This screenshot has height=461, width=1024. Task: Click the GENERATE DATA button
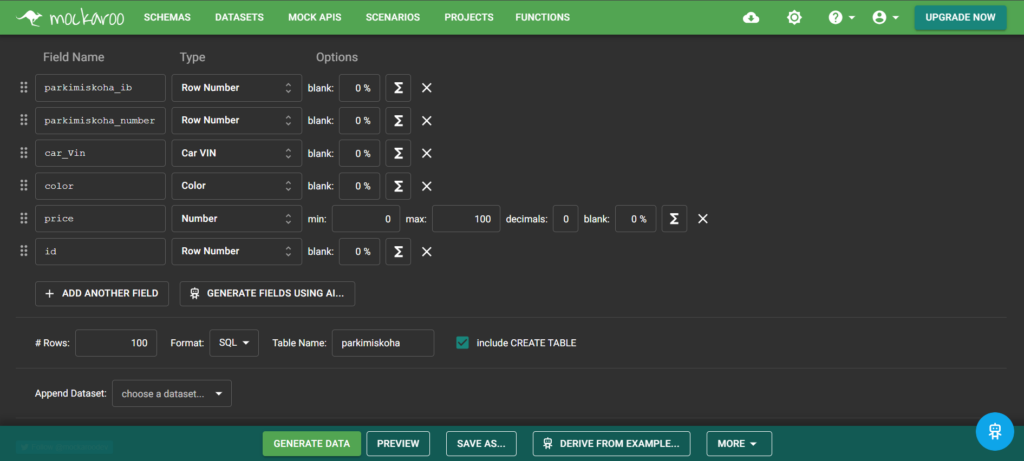(x=312, y=443)
